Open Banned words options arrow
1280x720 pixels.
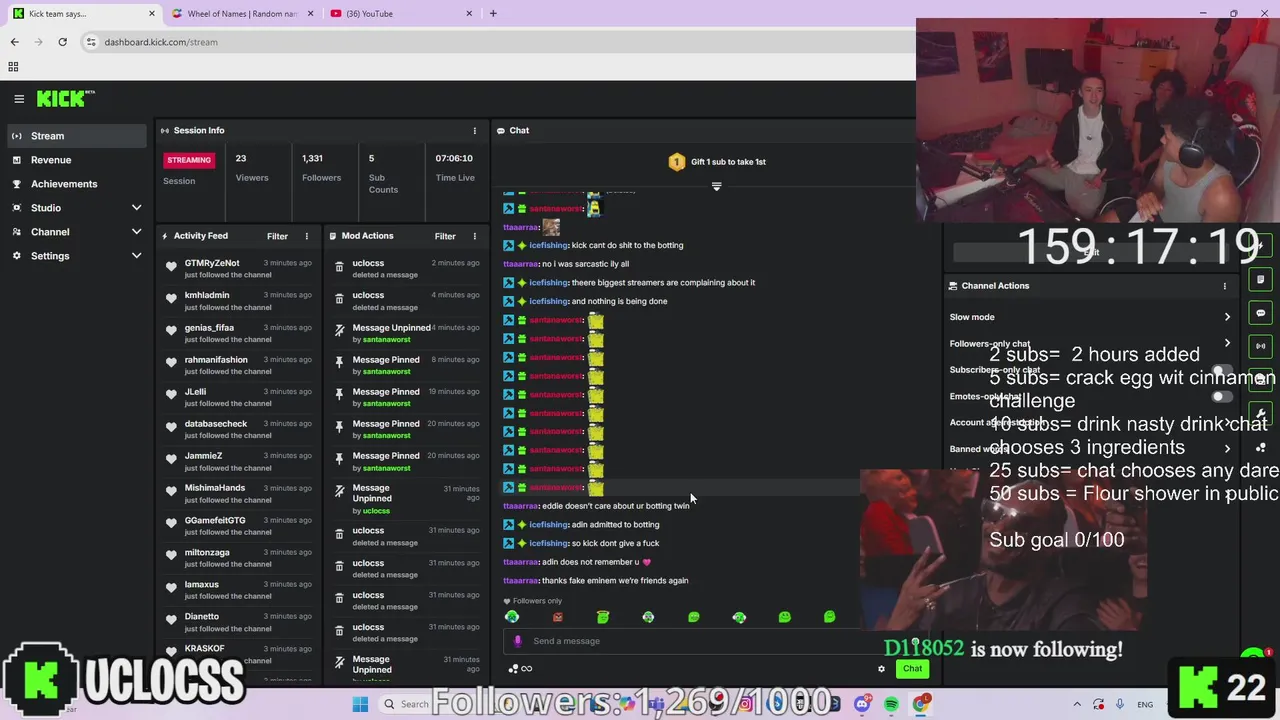[1227, 449]
